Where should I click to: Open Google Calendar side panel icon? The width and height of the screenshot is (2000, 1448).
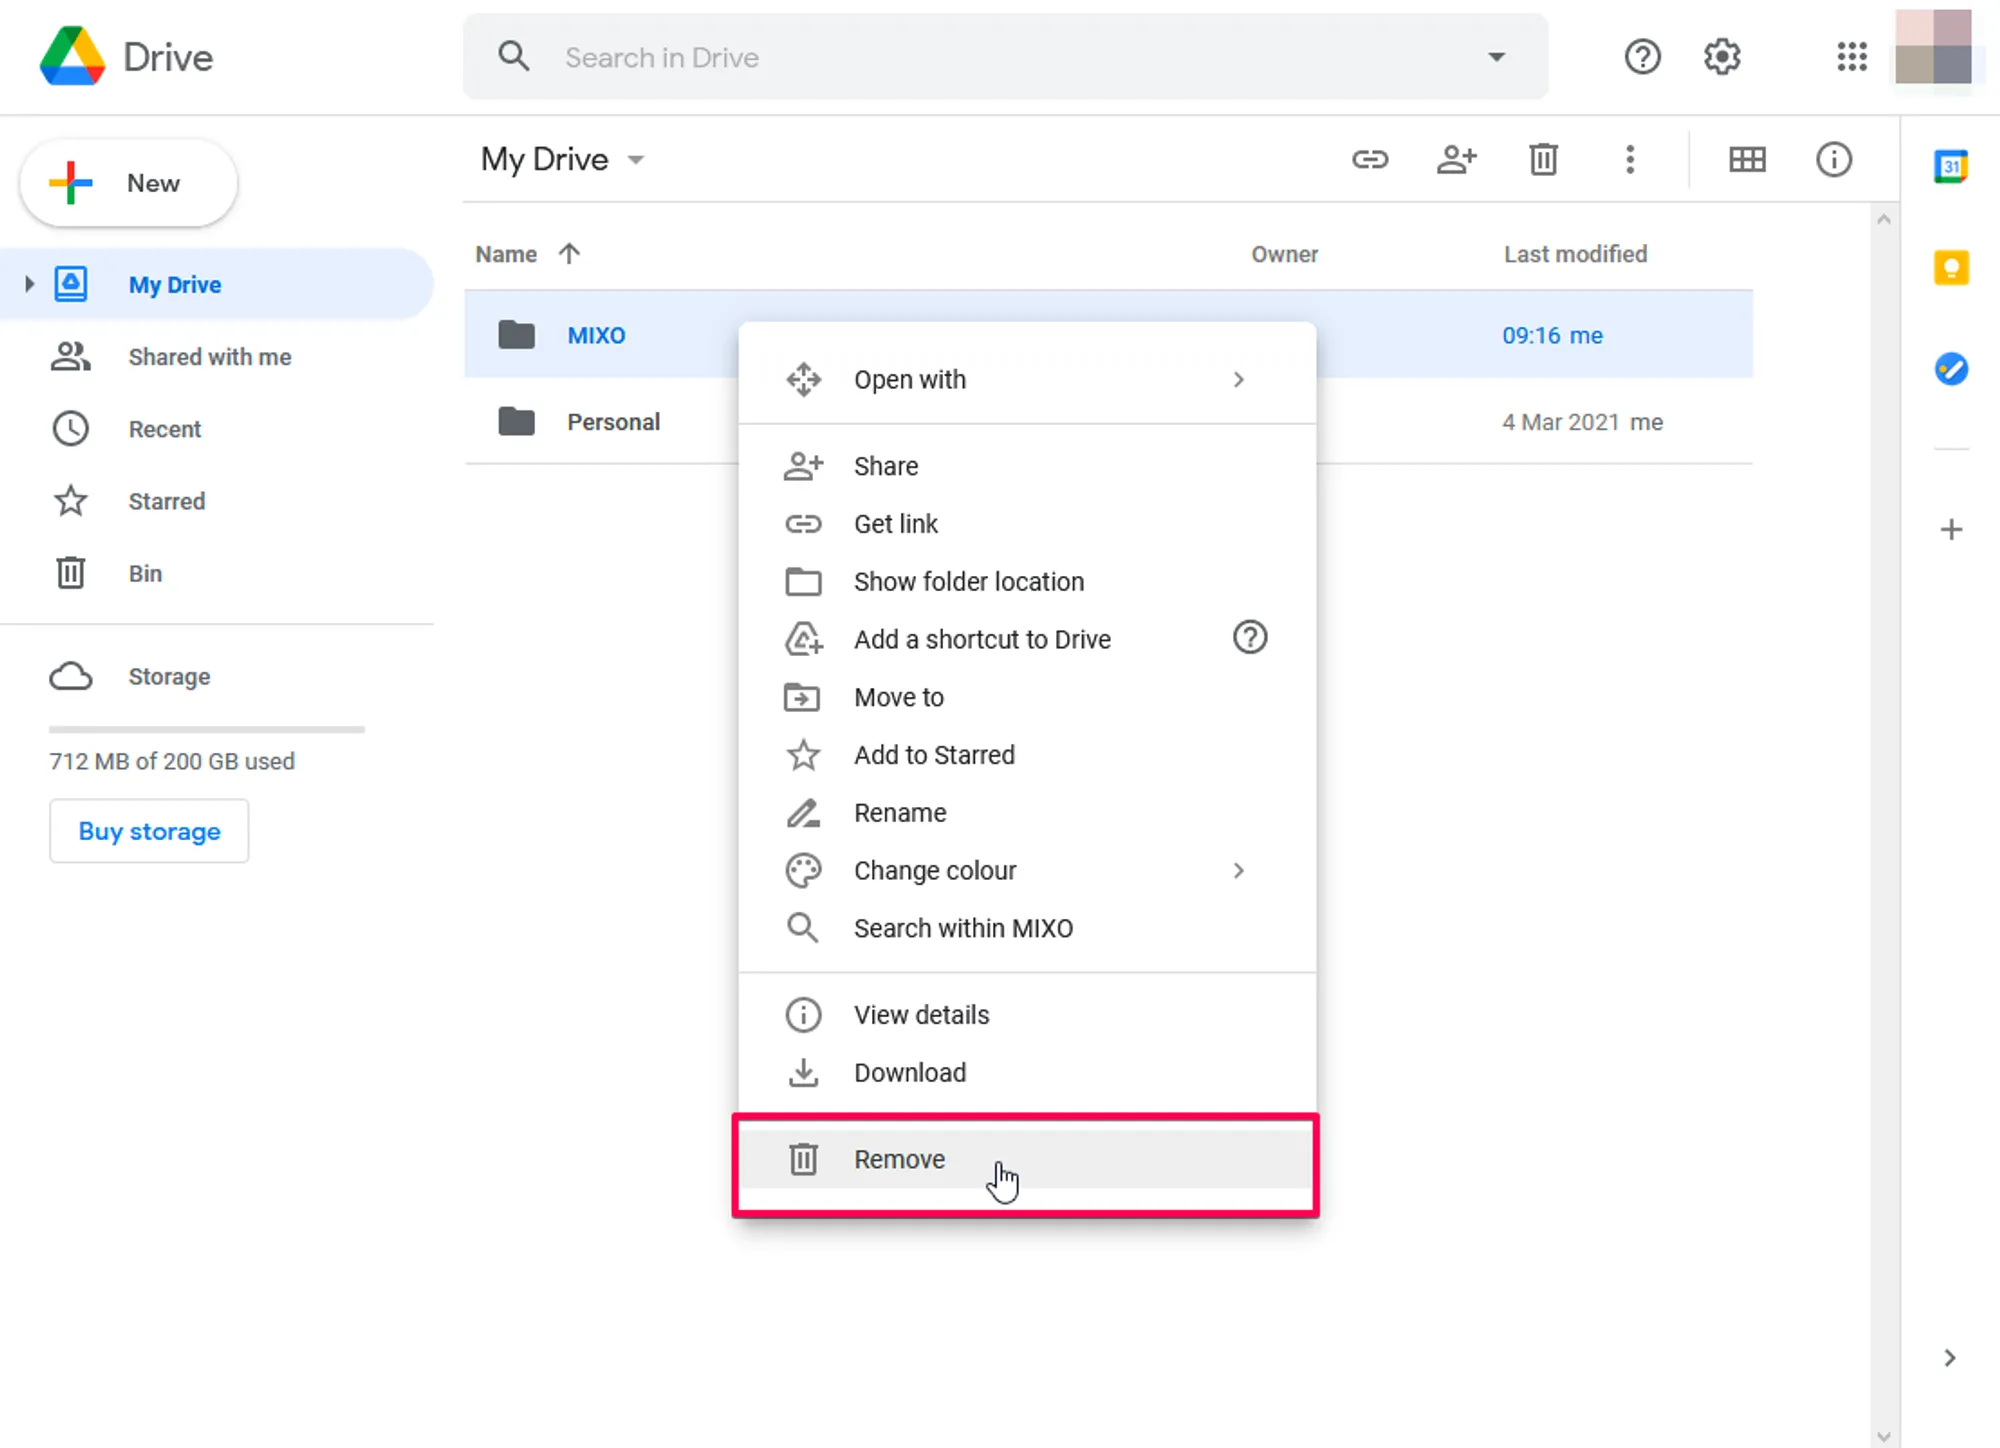(x=1950, y=166)
